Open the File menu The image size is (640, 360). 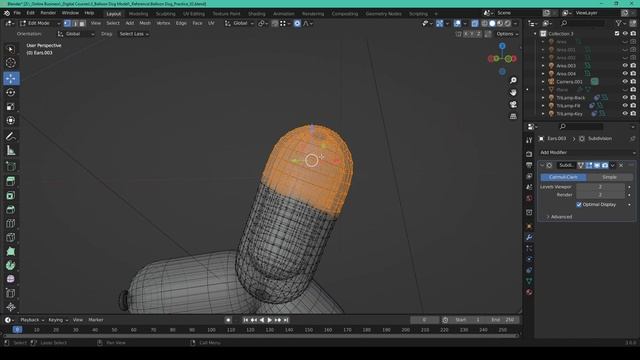(17, 13)
